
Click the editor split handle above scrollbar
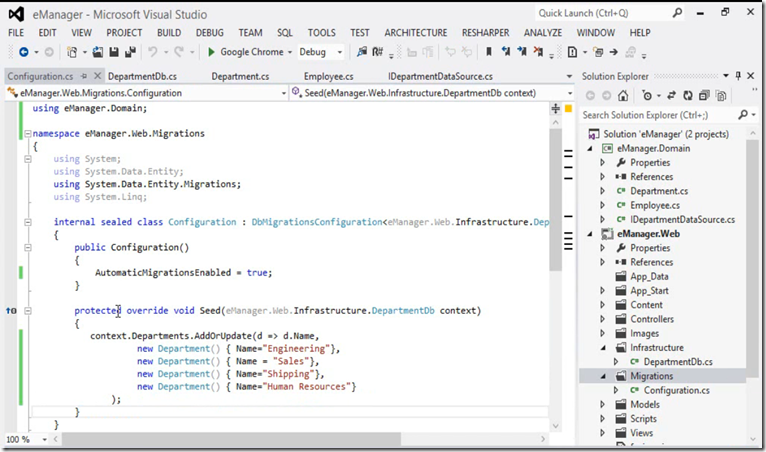(x=555, y=108)
